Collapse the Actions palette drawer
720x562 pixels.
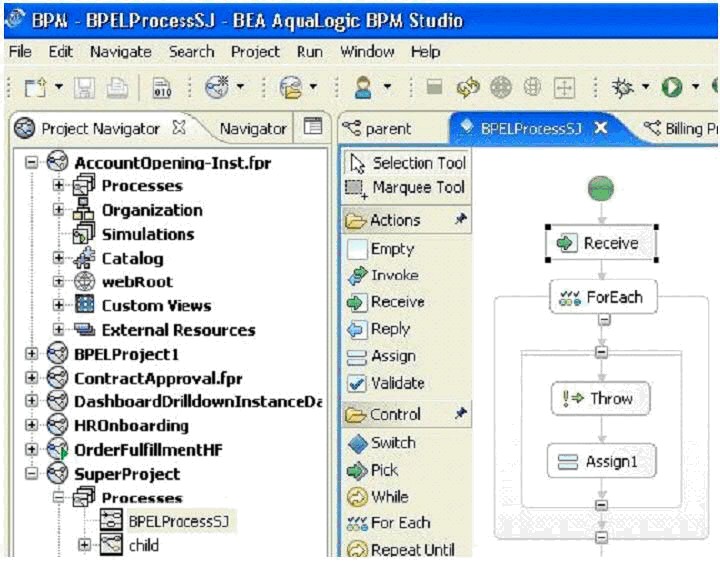[x=396, y=220]
